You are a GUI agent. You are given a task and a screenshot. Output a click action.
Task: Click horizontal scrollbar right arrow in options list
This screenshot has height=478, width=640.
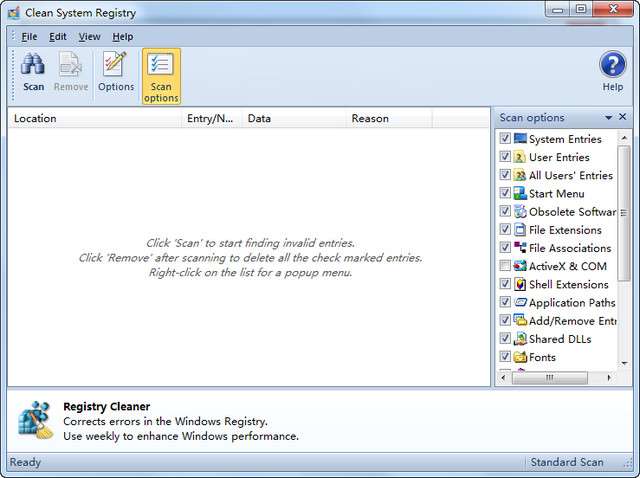609,378
